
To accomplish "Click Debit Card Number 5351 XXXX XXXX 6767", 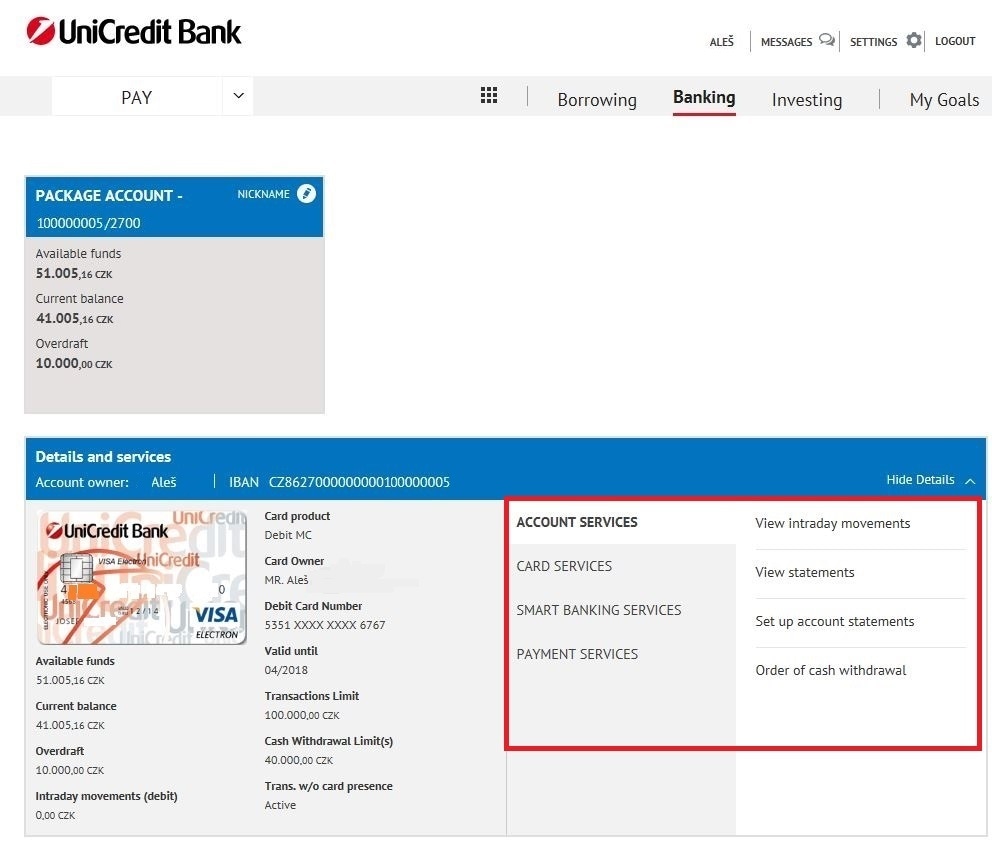I will click(325, 625).
